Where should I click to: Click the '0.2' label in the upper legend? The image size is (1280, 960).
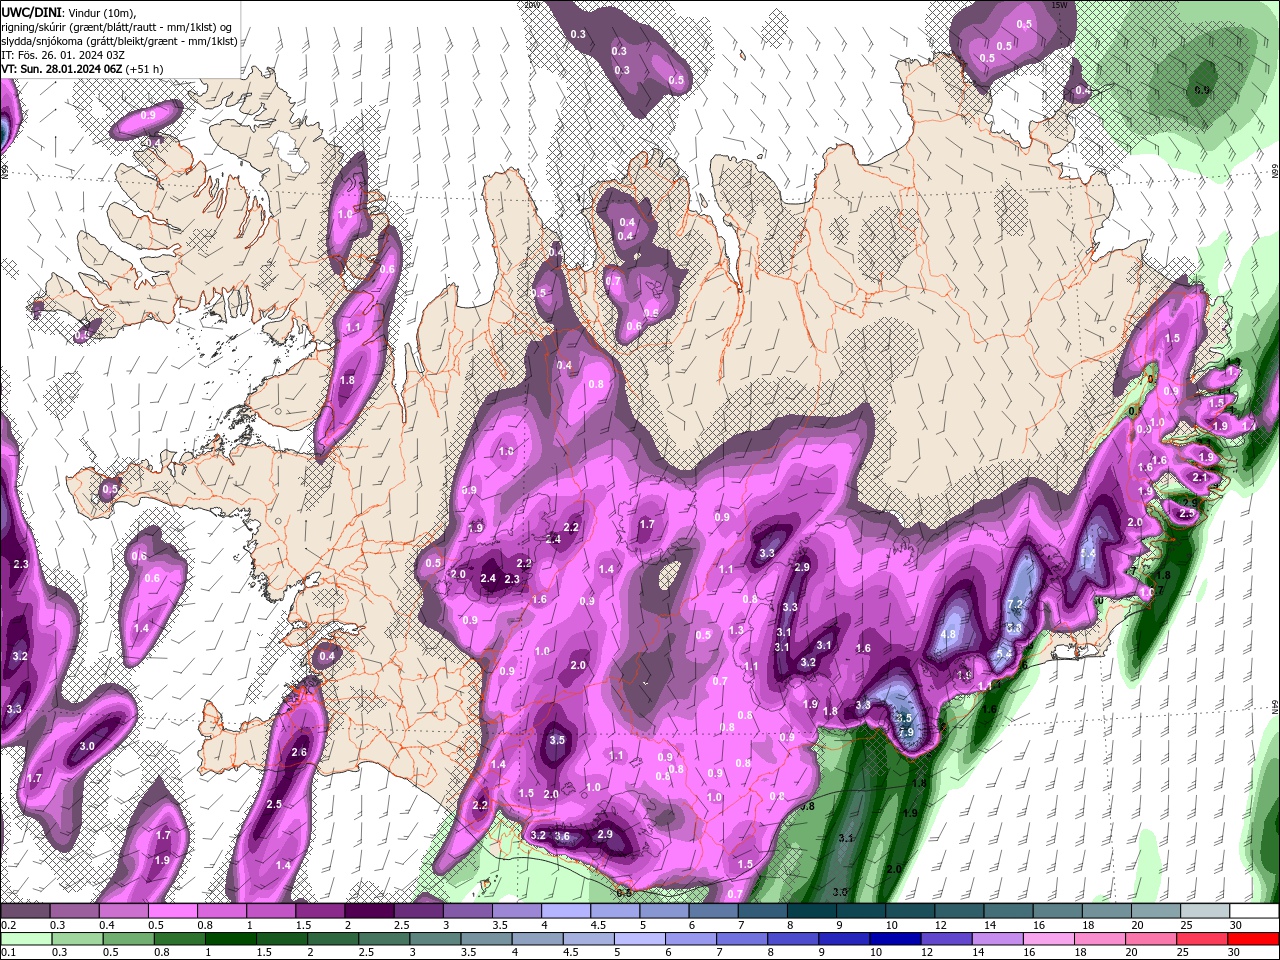(9, 925)
